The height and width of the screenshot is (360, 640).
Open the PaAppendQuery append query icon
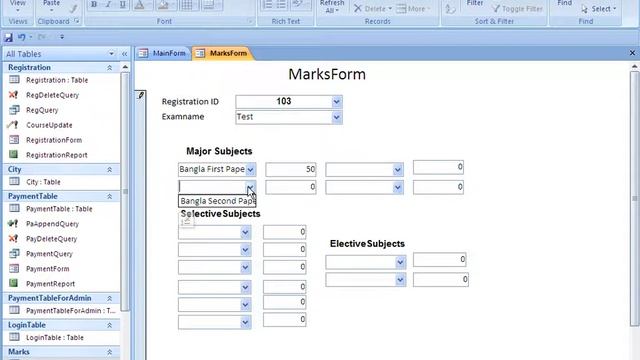[13, 223]
